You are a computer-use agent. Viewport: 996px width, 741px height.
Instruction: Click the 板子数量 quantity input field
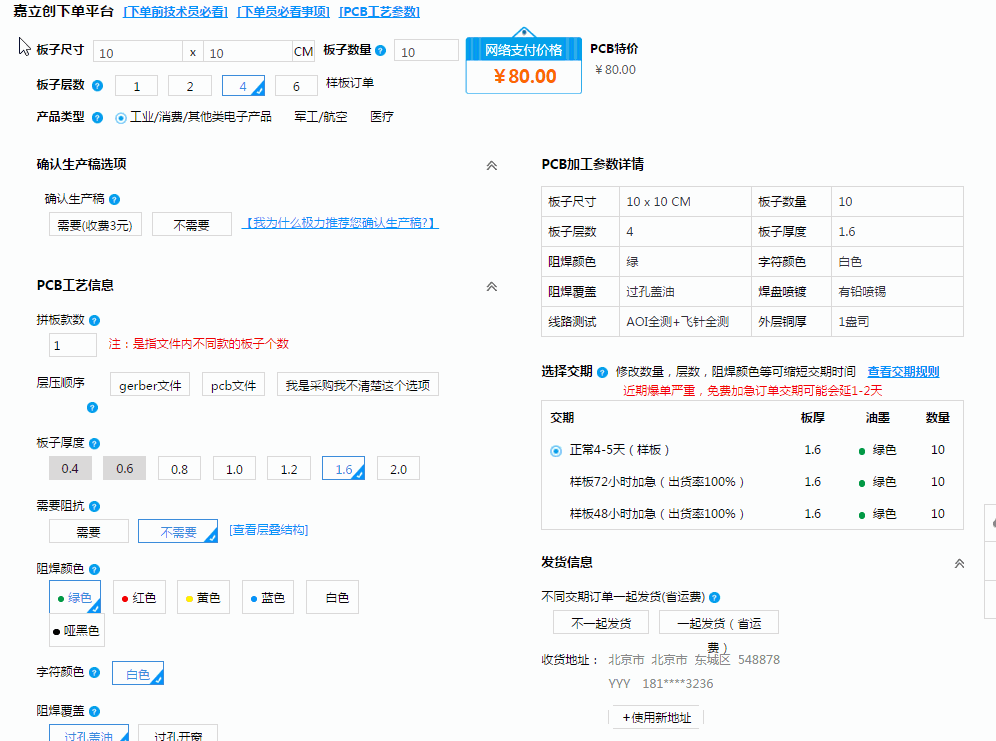[426, 50]
